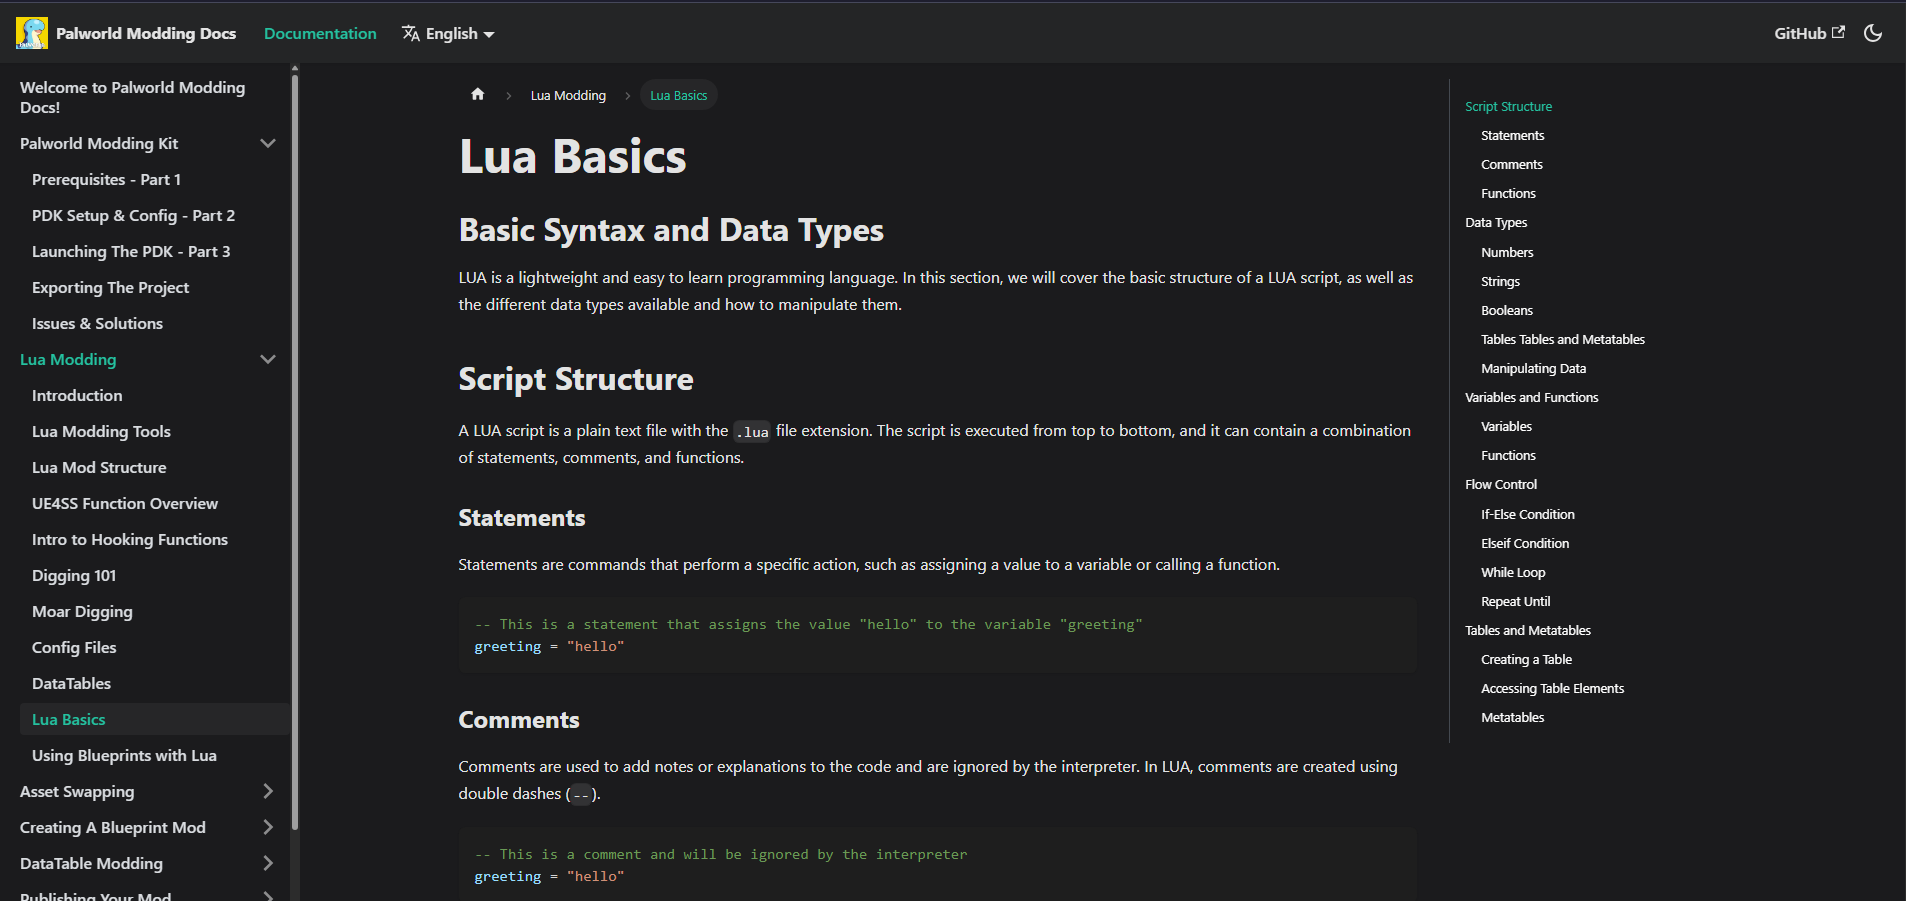Image resolution: width=1906 pixels, height=901 pixels.
Task: Jump to Numbers in contents
Action: [1507, 252]
